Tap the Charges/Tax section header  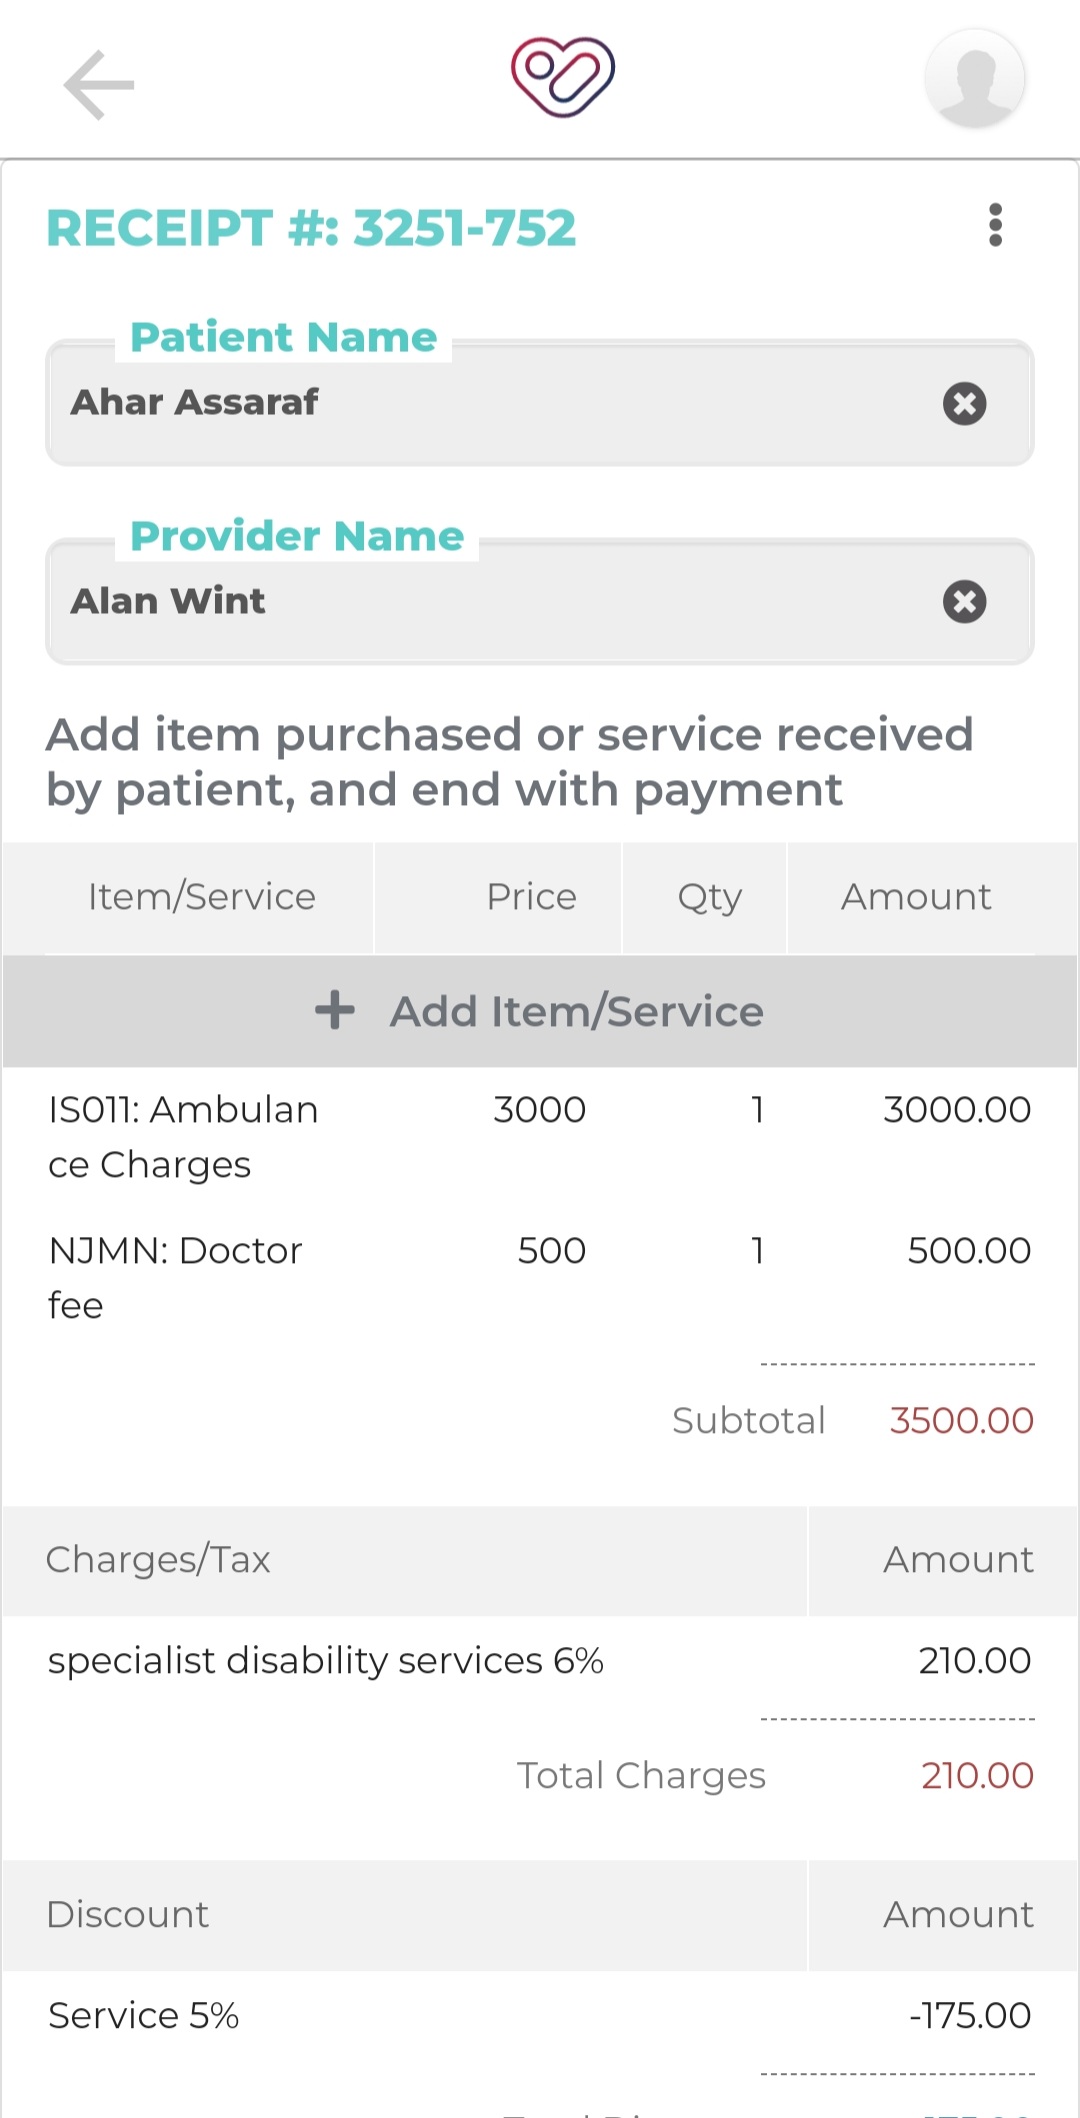(158, 1560)
